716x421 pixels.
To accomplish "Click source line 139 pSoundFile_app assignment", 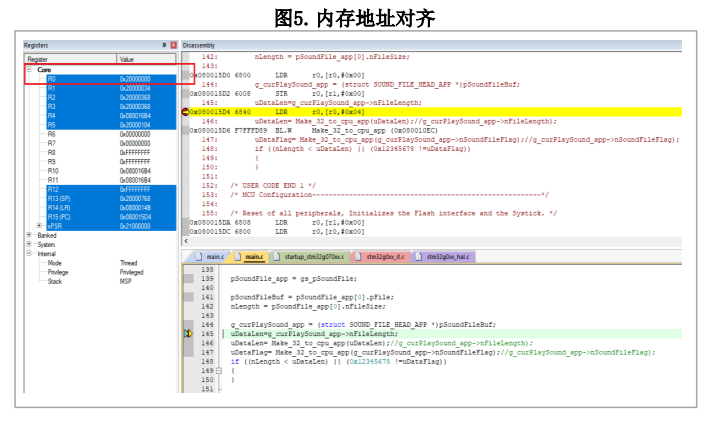I will coord(294,279).
